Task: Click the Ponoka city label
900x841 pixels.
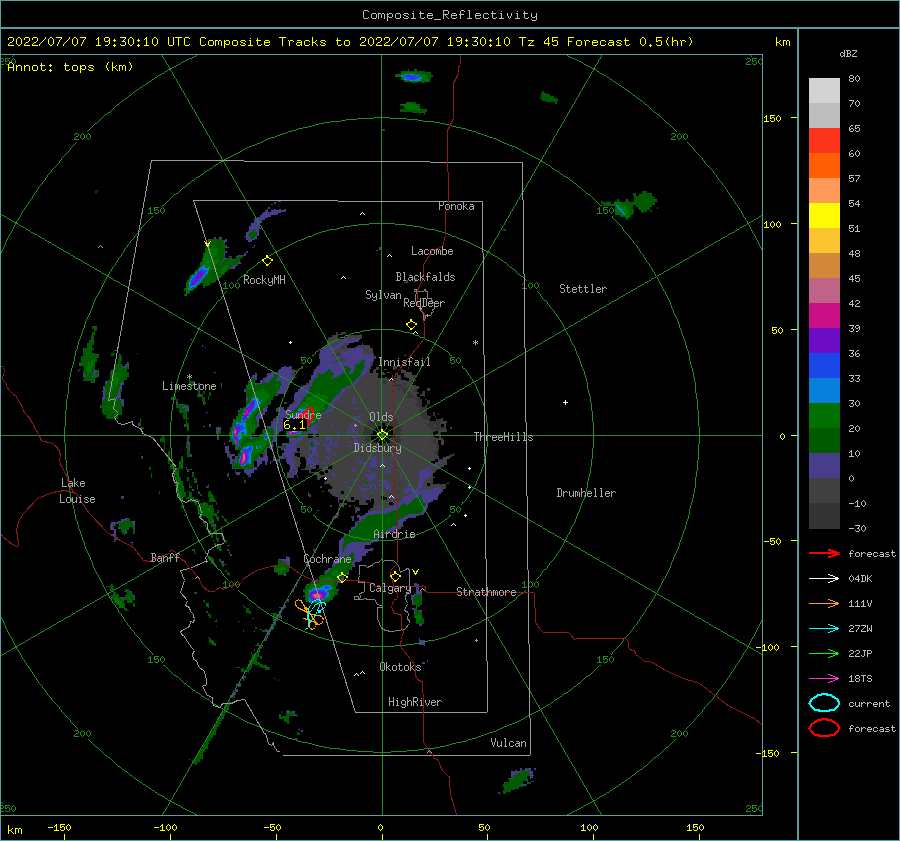Action: click(456, 206)
